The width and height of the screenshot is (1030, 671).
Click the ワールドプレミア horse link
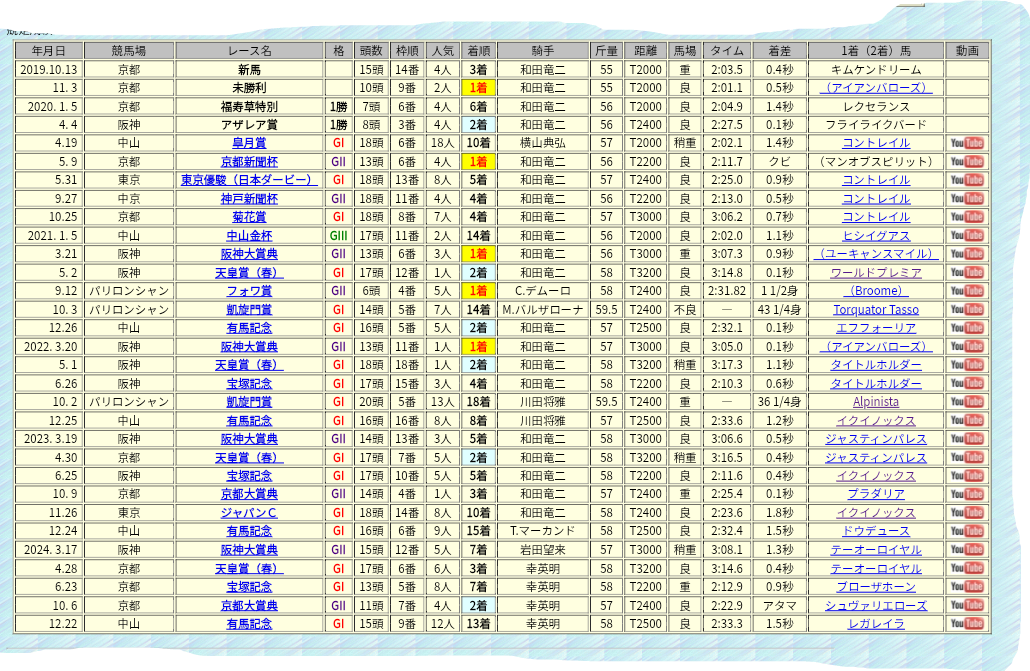875,273
